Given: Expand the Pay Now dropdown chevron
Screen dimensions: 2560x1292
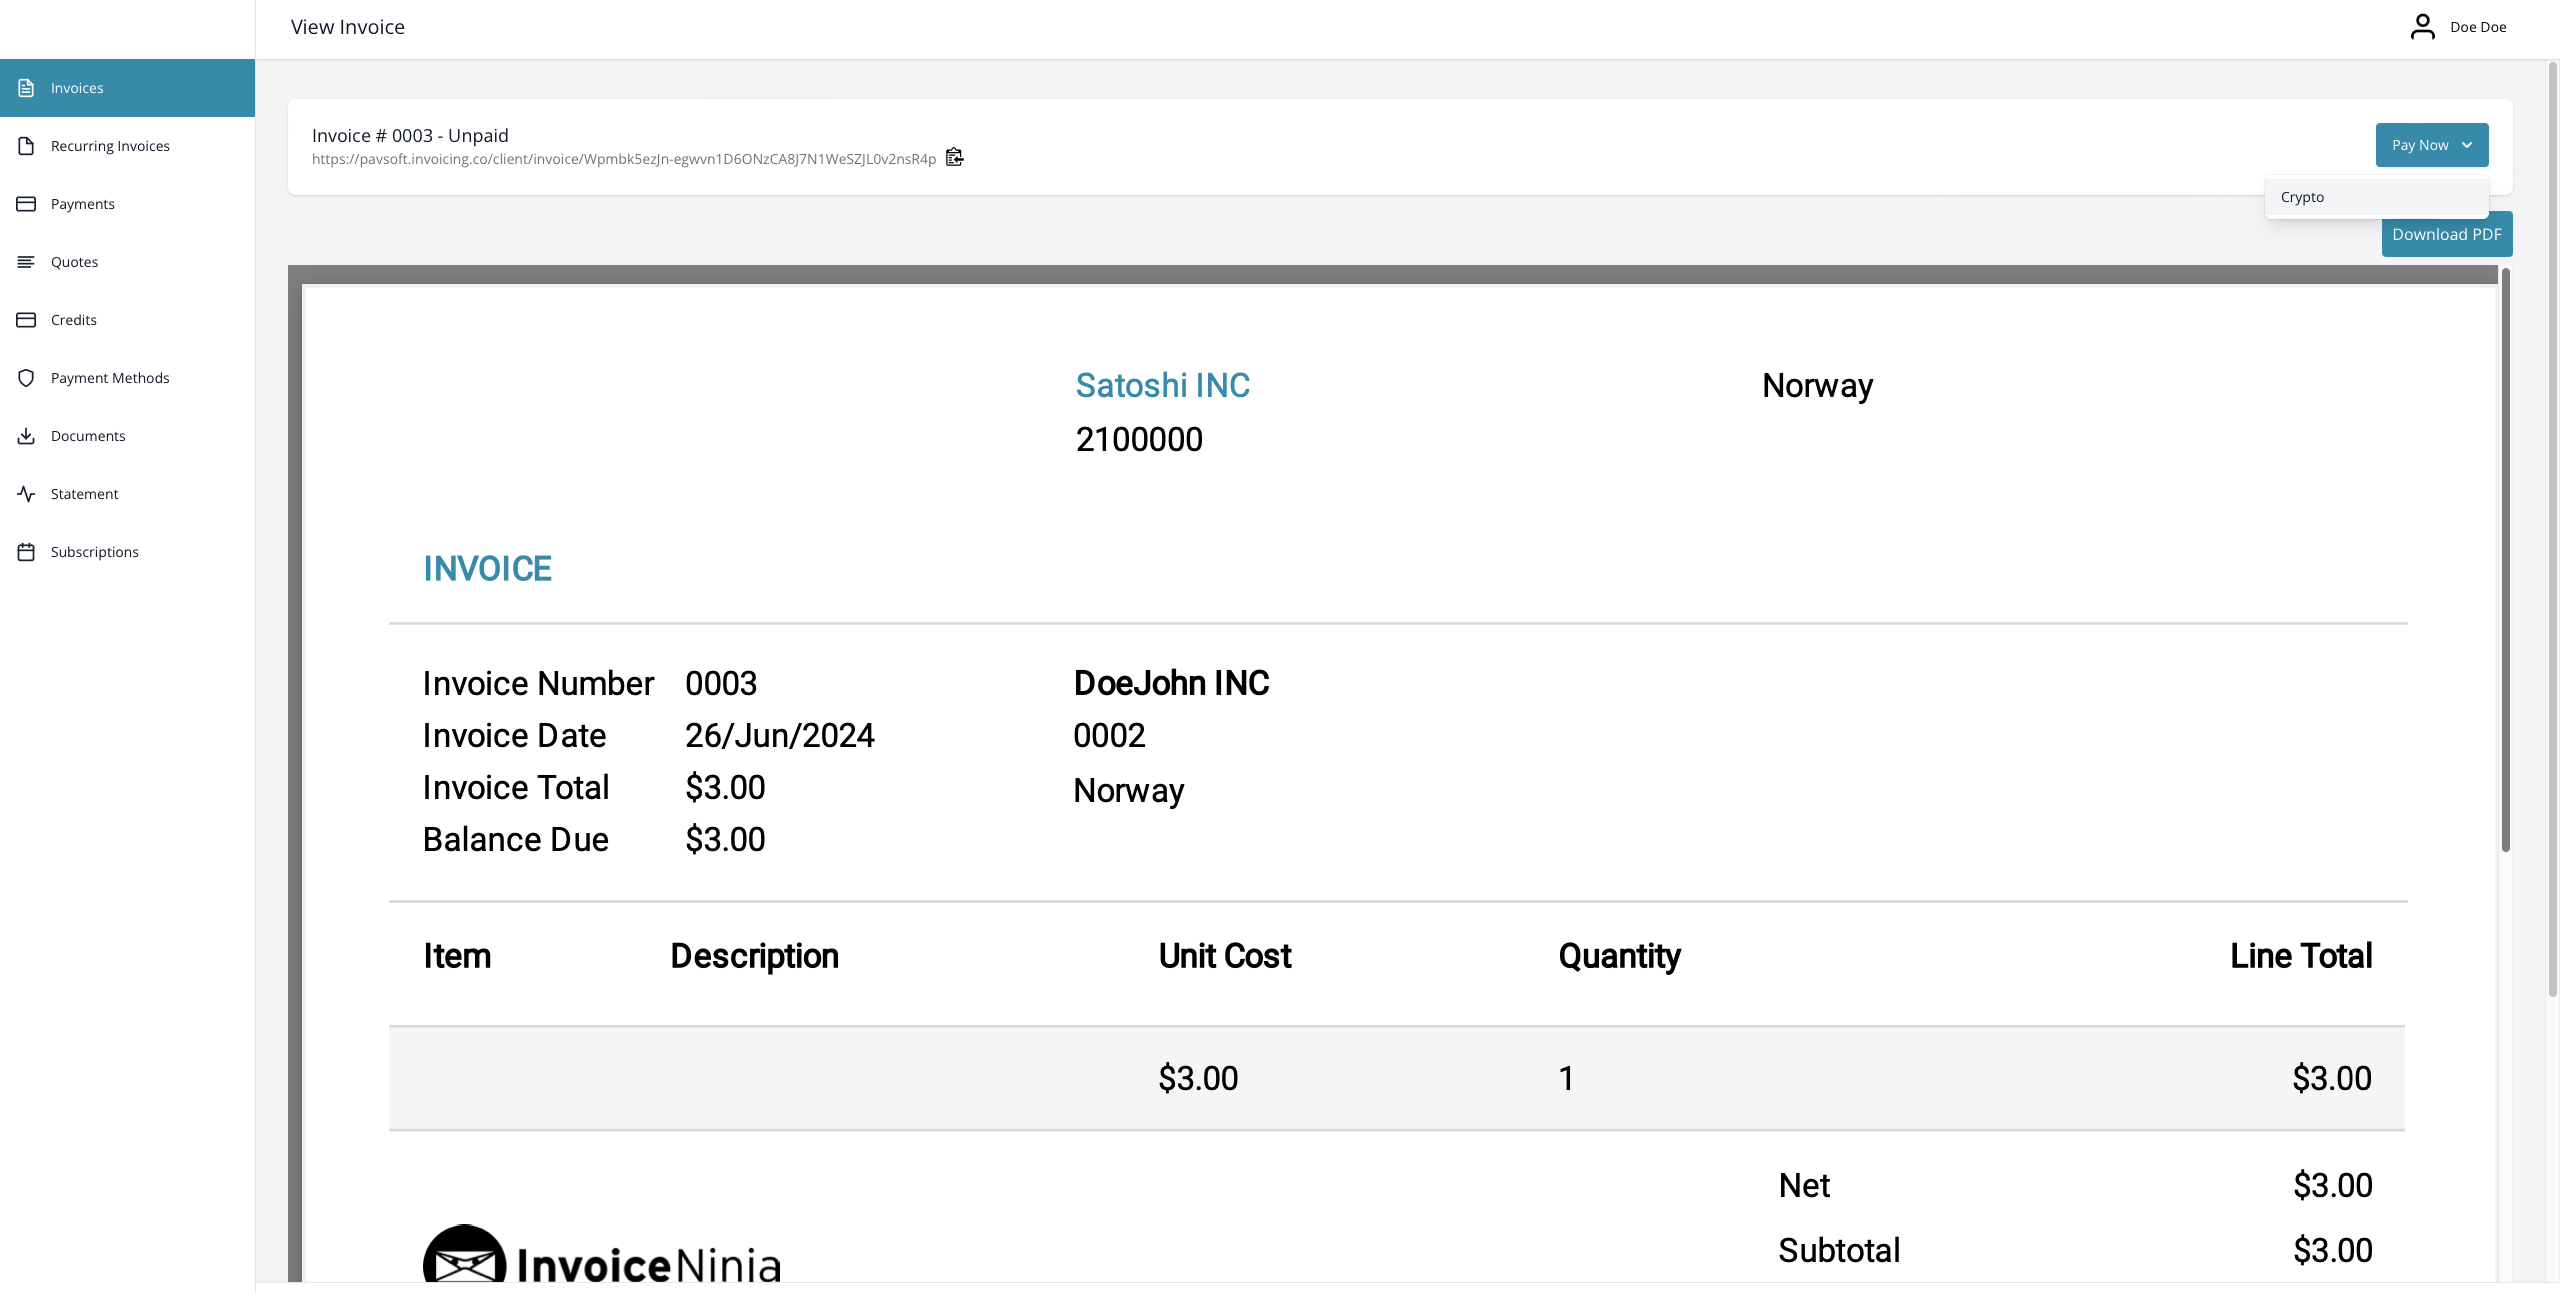Looking at the screenshot, I should pyautogui.click(x=2468, y=145).
